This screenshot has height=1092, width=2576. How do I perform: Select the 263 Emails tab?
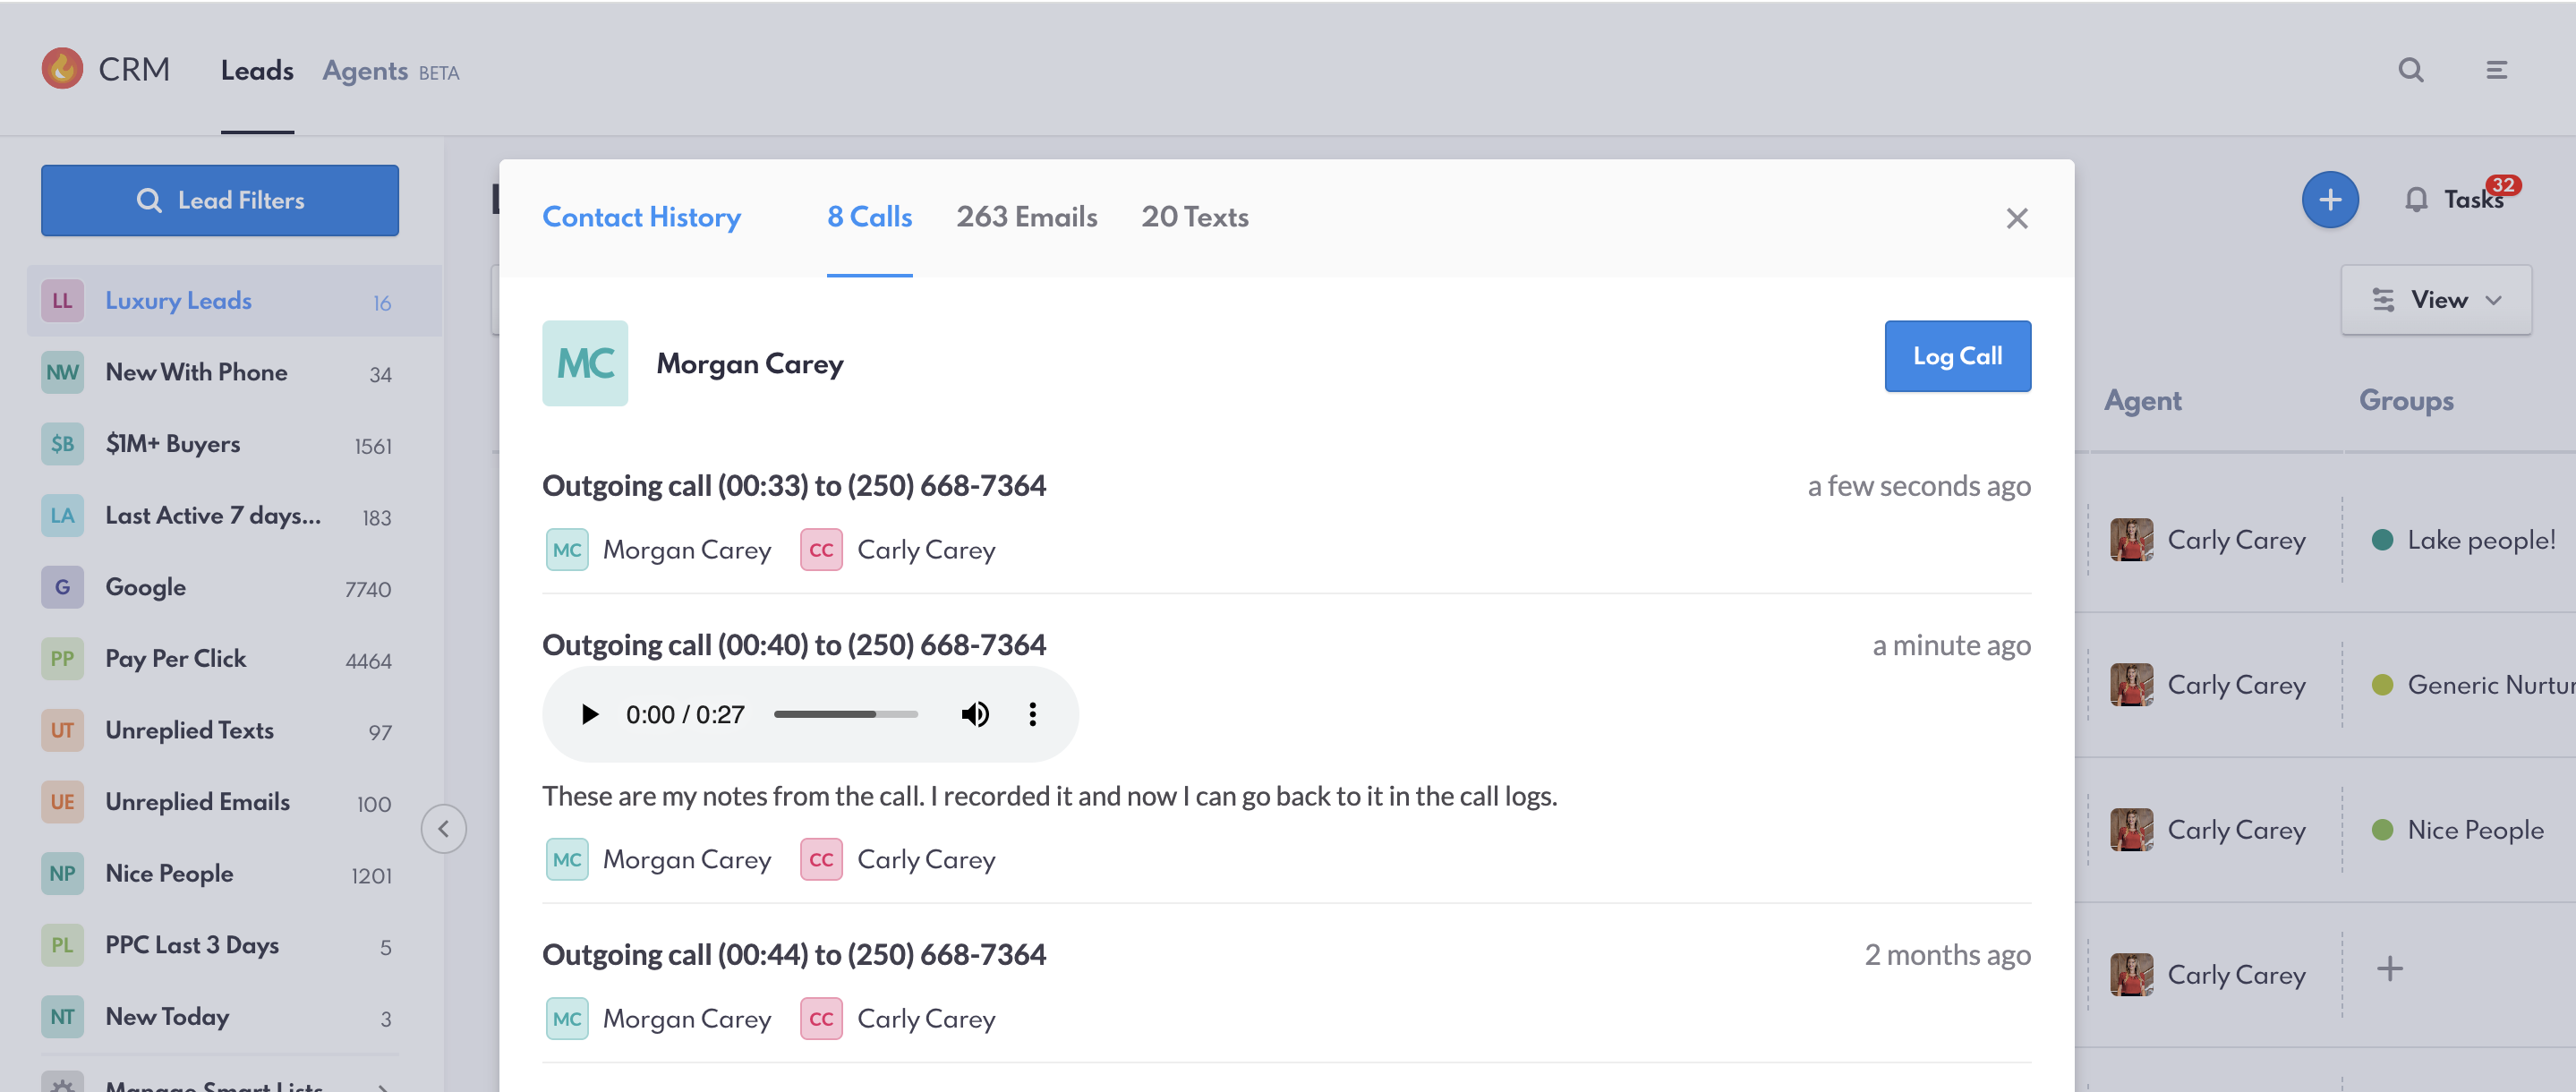pyautogui.click(x=1026, y=217)
